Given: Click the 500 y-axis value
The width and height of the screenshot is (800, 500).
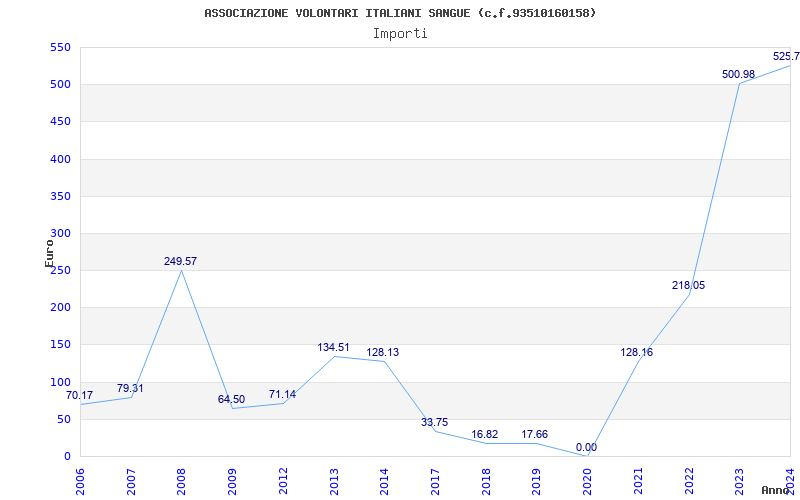Looking at the screenshot, I should (60, 85).
